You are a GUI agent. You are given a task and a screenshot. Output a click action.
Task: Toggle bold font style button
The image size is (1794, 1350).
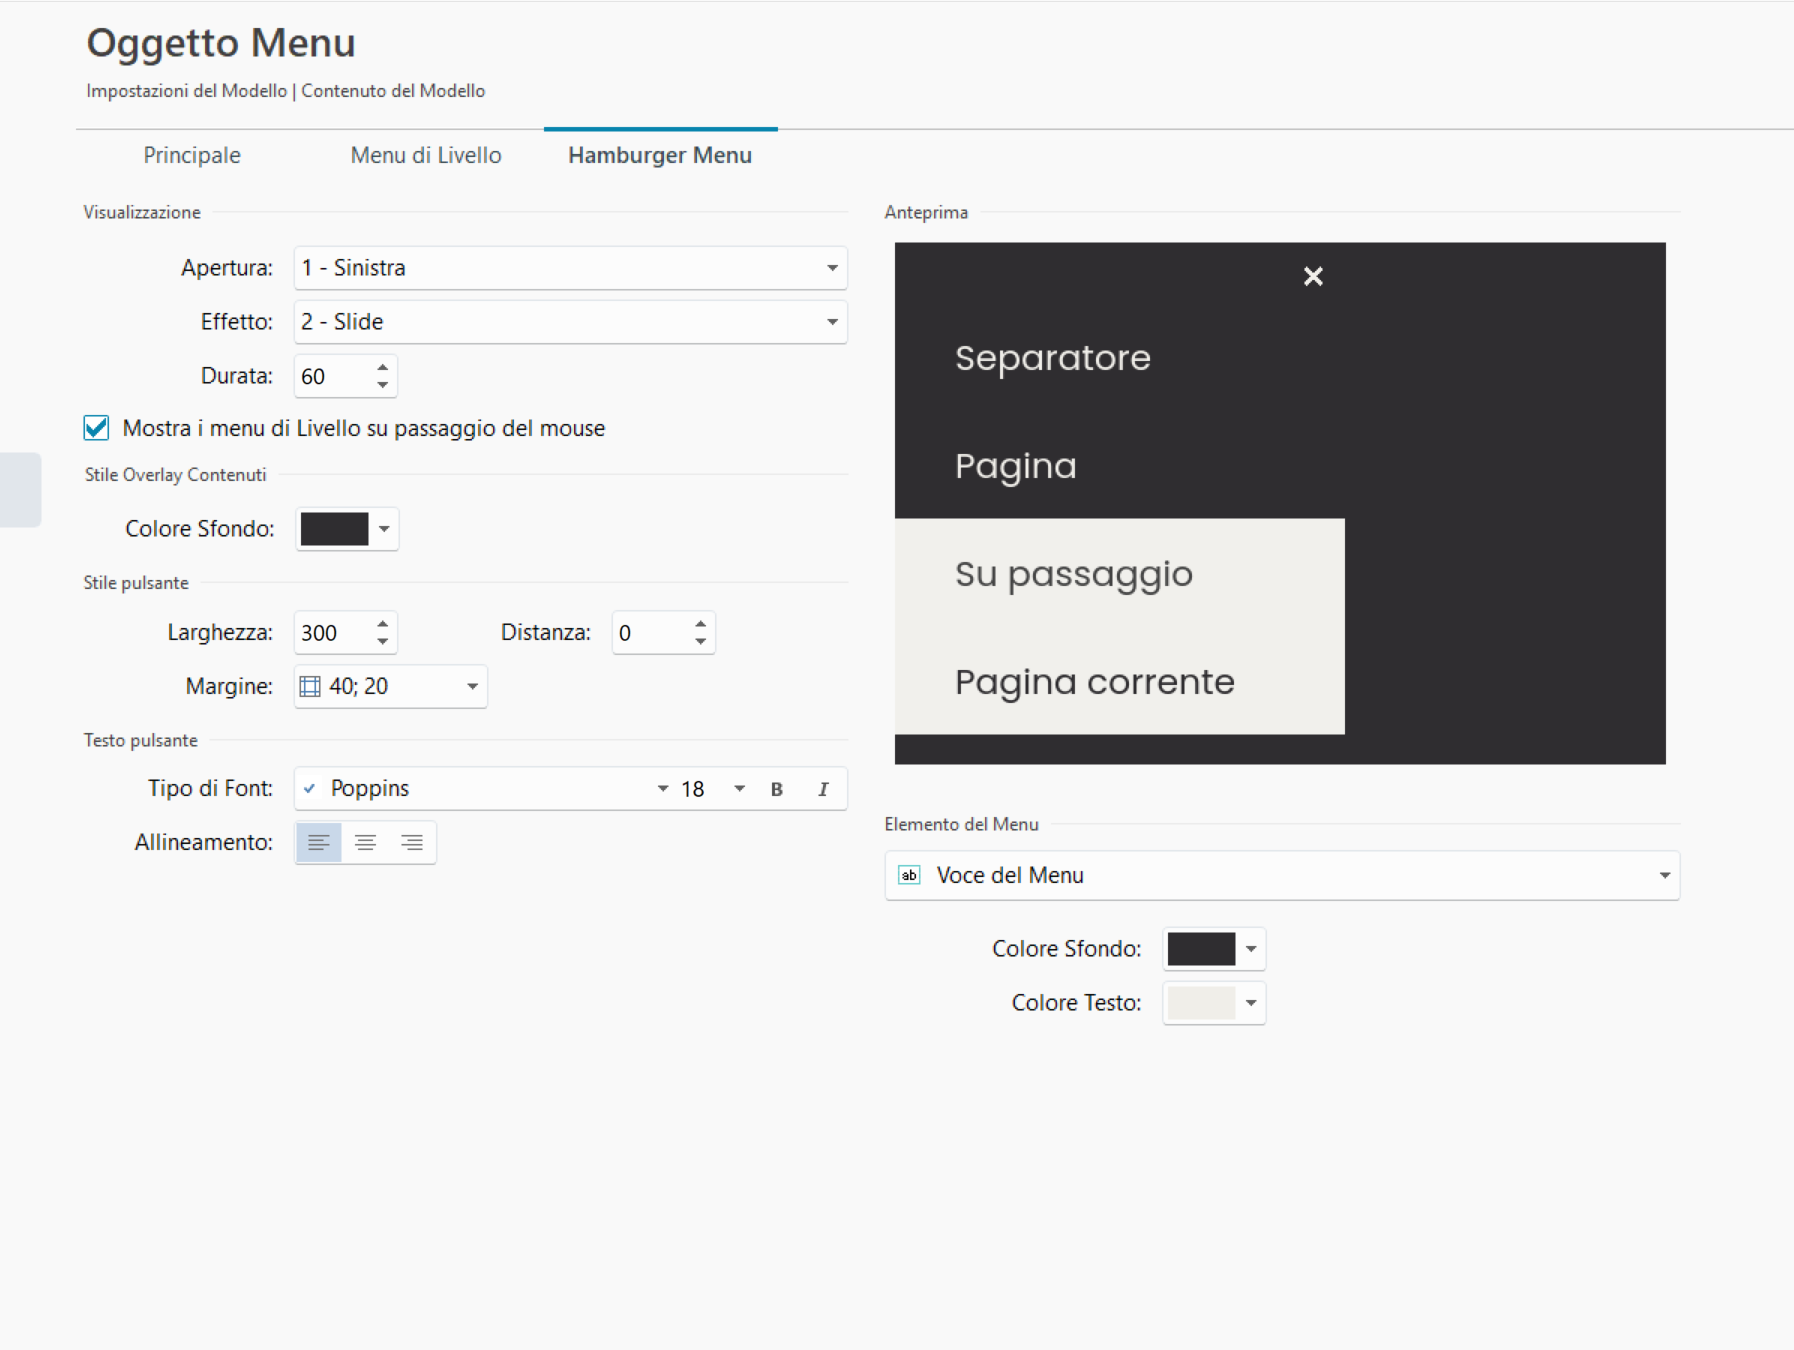point(776,789)
